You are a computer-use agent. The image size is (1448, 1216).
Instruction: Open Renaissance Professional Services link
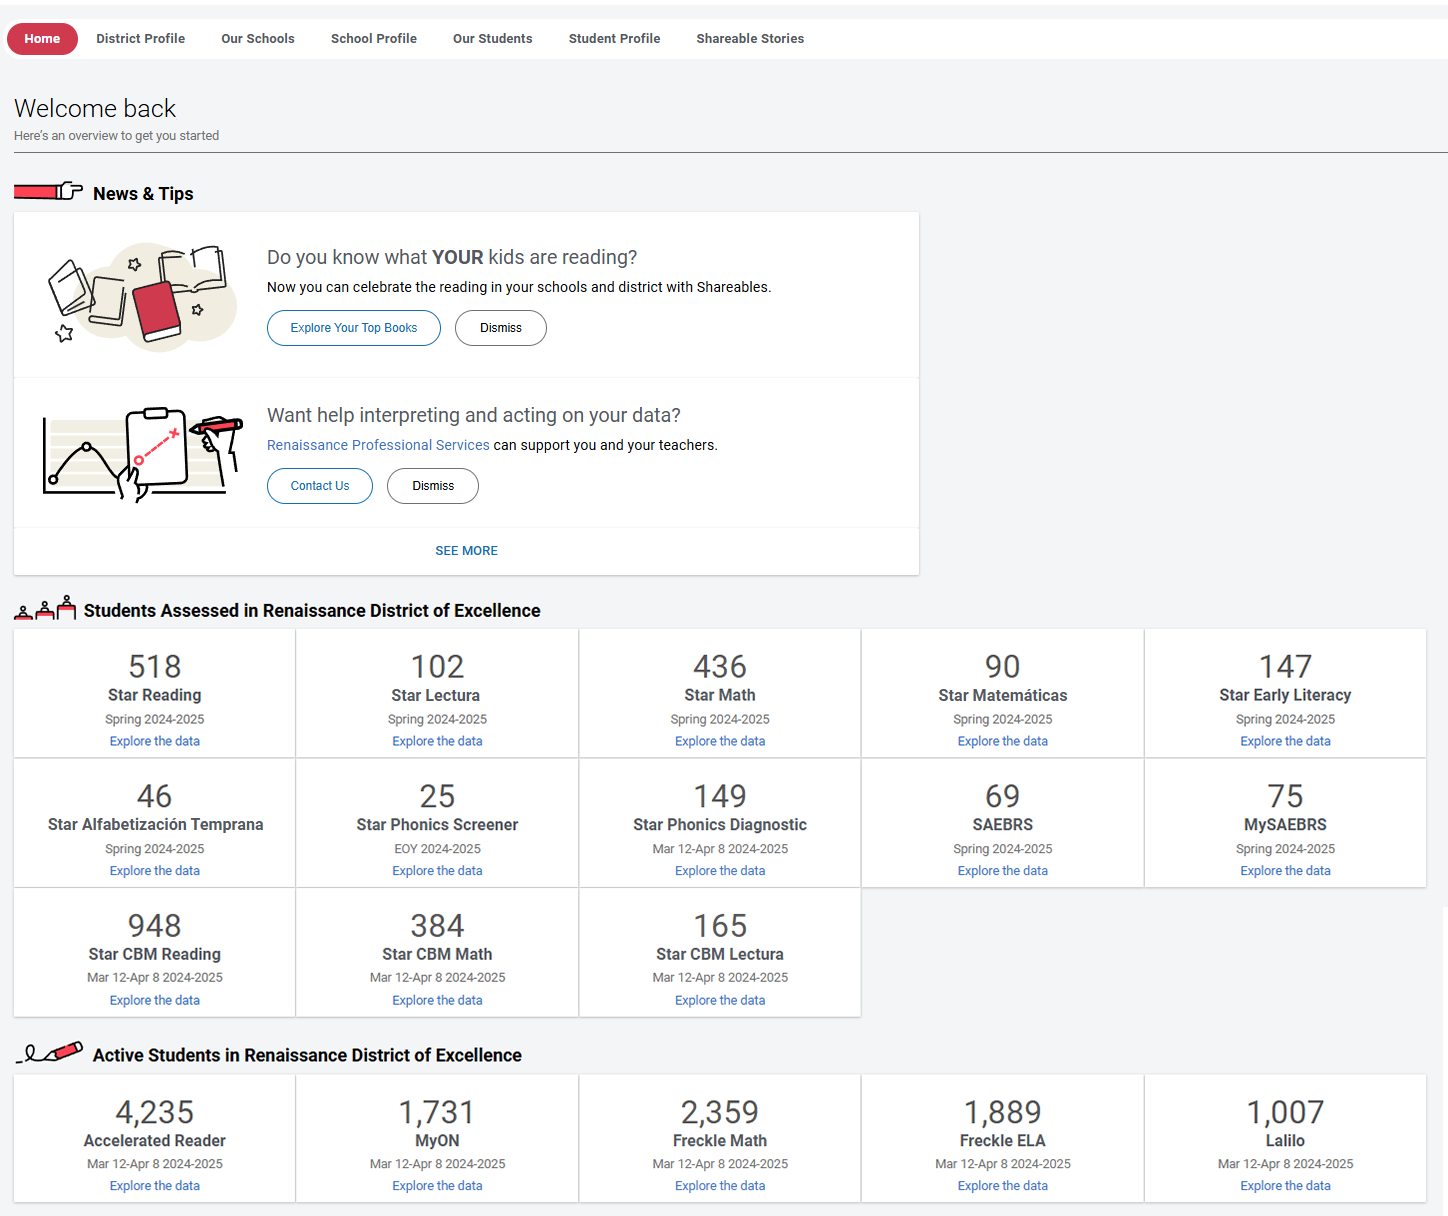(x=378, y=445)
